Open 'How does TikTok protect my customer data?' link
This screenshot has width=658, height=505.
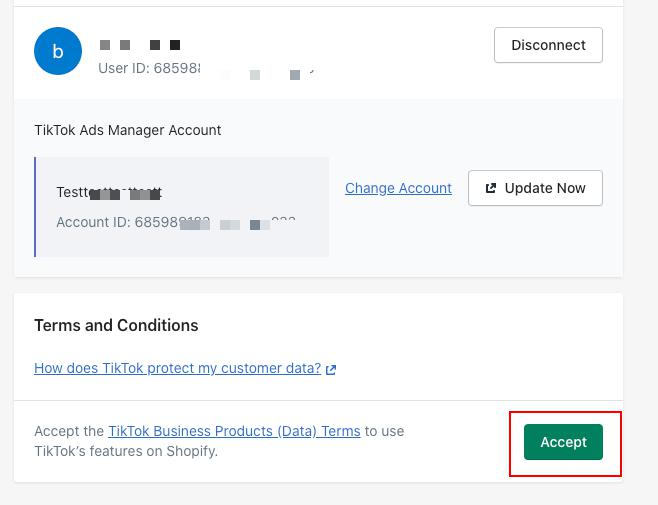click(x=178, y=368)
